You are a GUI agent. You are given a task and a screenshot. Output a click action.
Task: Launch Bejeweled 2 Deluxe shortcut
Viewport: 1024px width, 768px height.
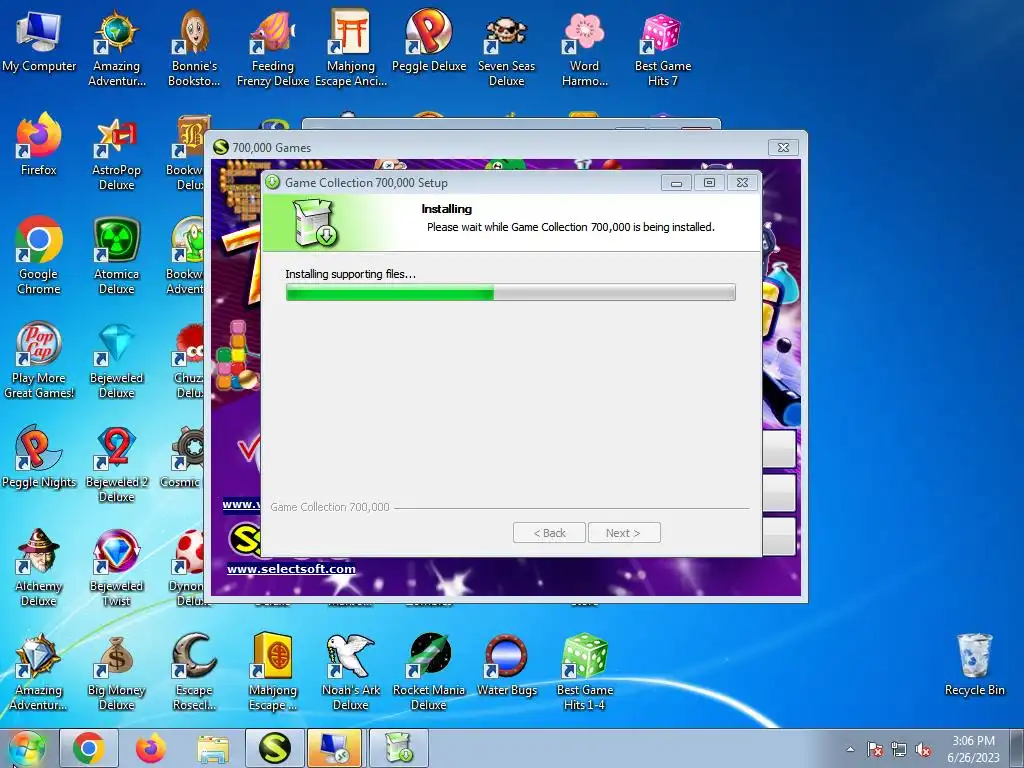116,464
